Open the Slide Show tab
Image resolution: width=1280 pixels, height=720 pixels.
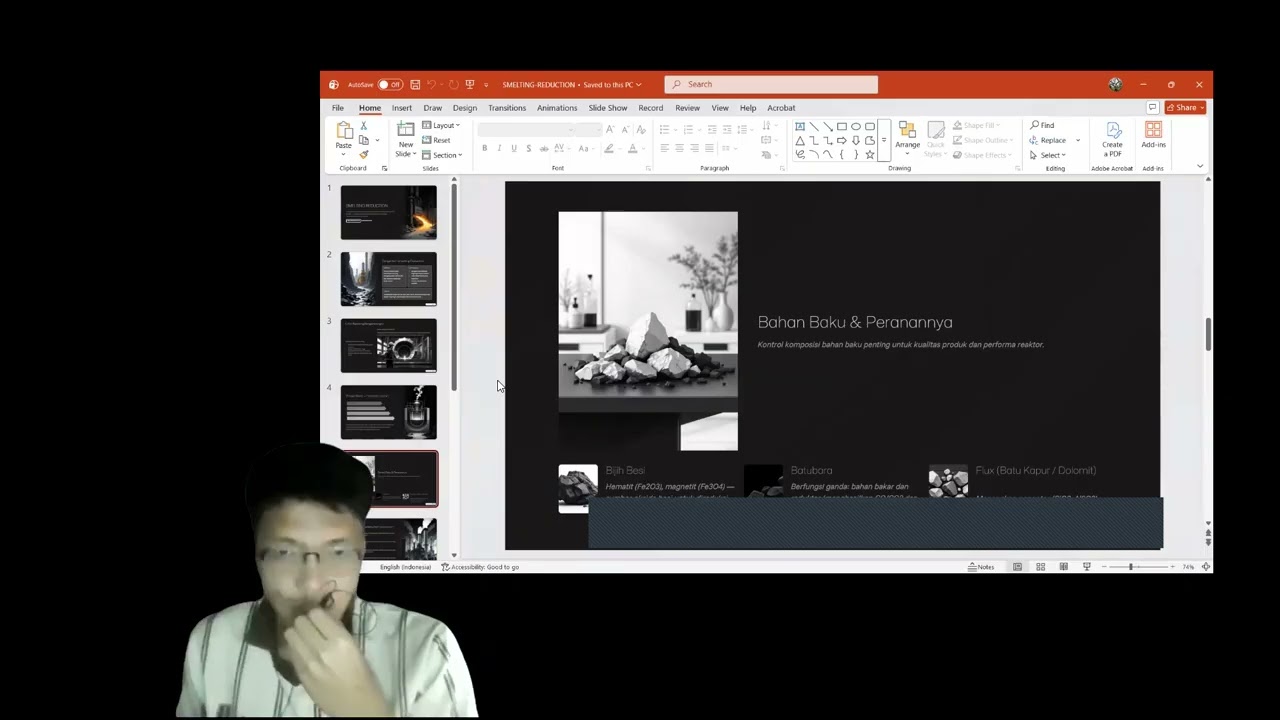[x=608, y=108]
